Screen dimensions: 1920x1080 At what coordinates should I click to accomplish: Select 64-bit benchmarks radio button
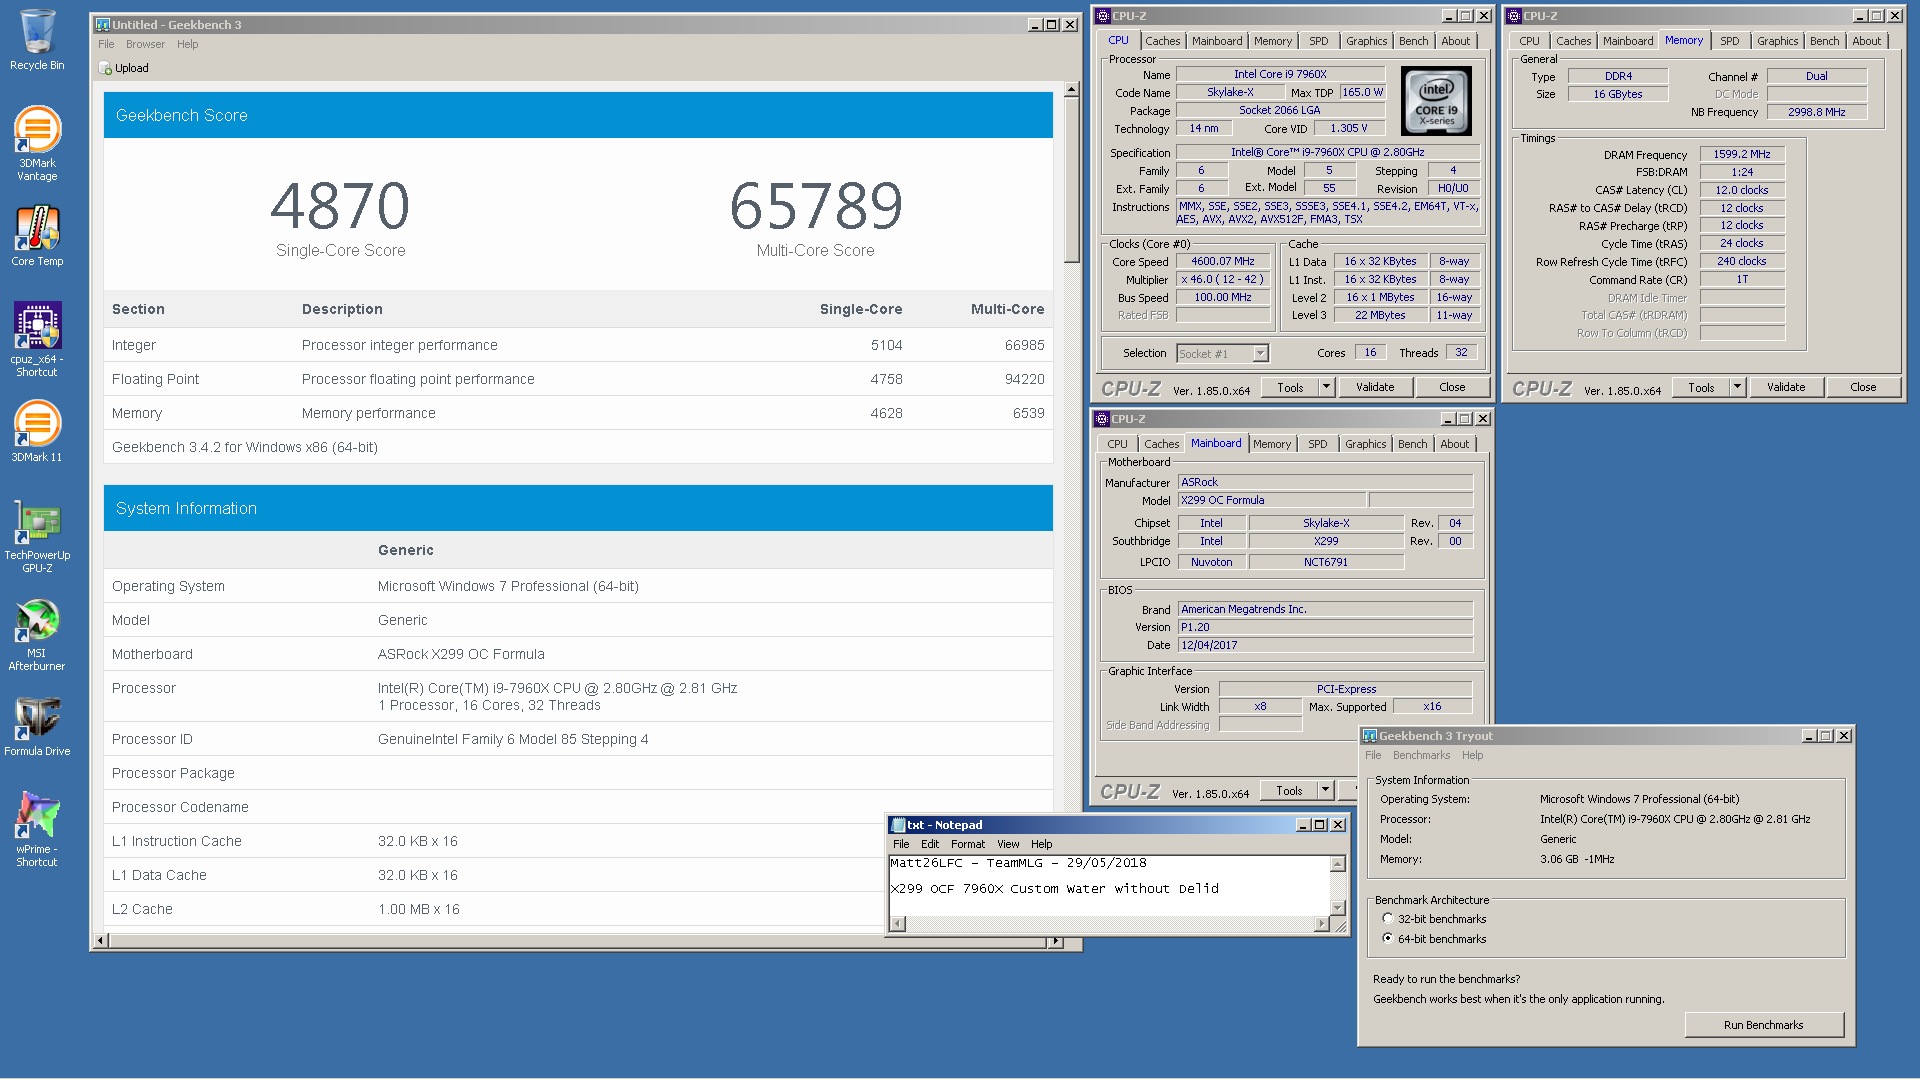click(1388, 938)
